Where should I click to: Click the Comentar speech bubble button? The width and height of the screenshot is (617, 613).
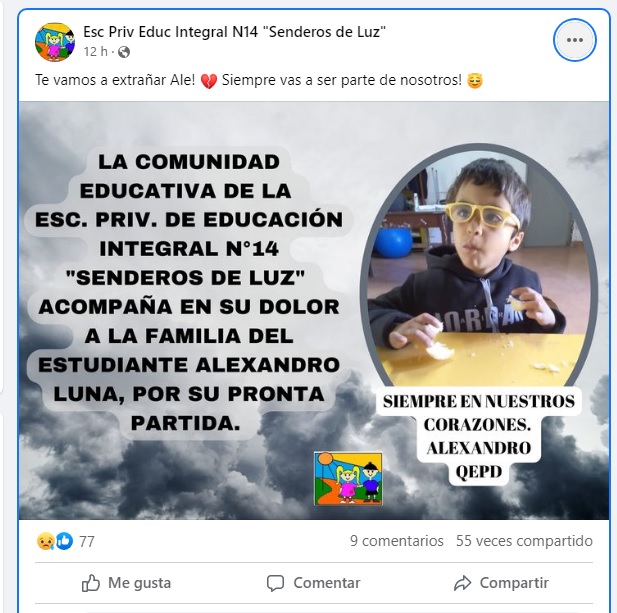314,583
